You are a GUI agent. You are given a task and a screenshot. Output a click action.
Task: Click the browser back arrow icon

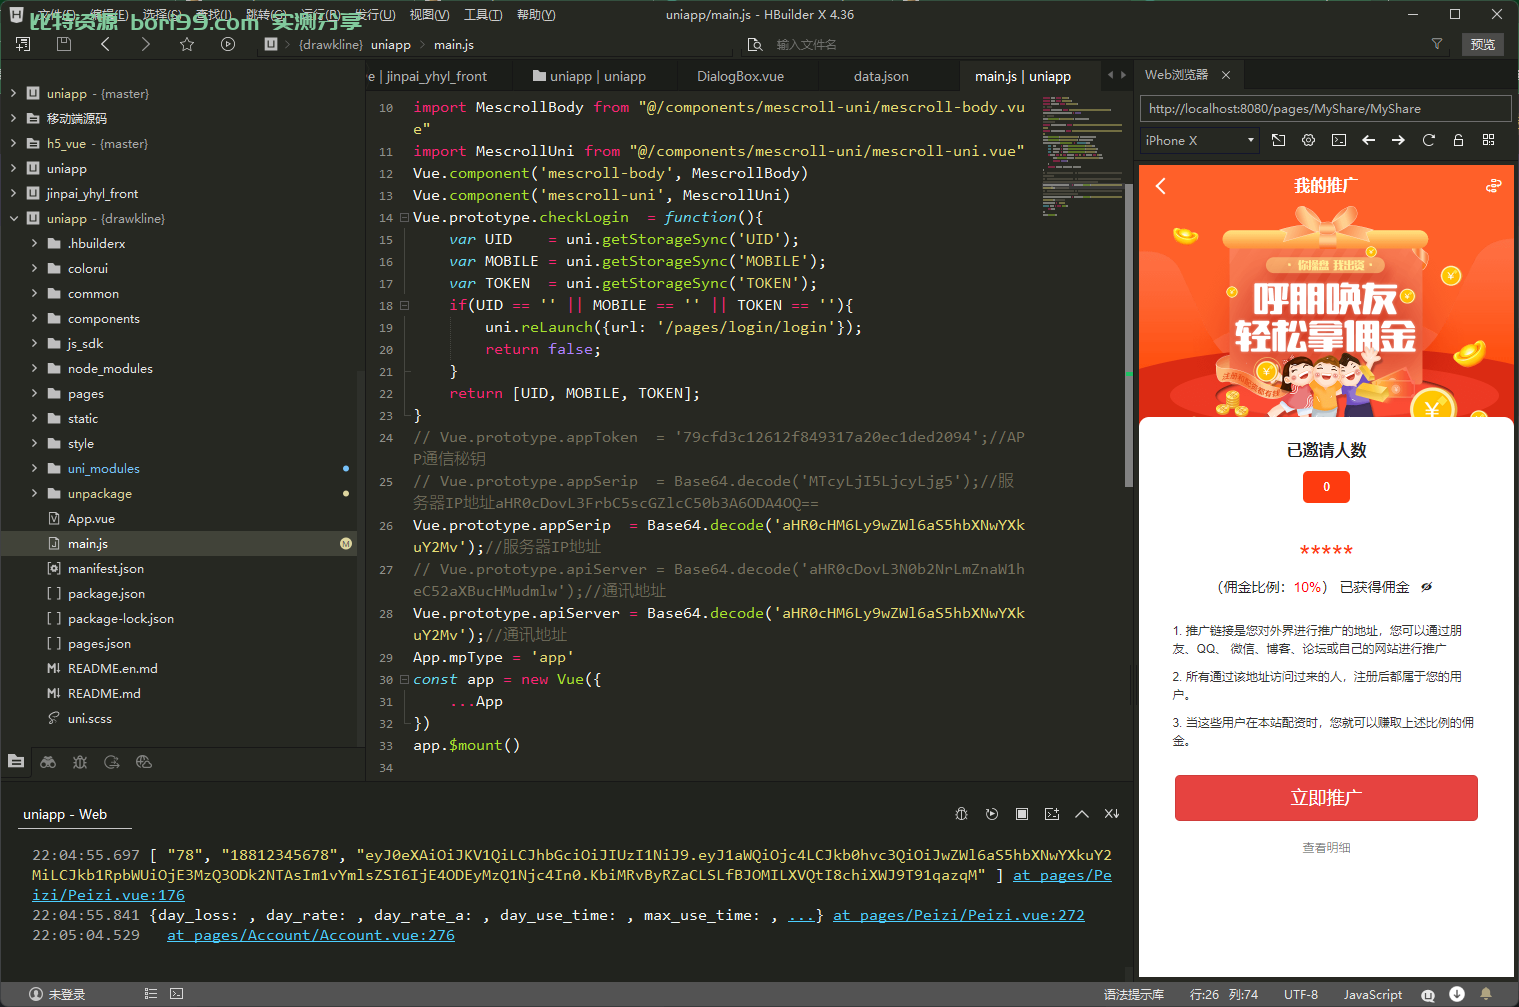[x=1368, y=140]
